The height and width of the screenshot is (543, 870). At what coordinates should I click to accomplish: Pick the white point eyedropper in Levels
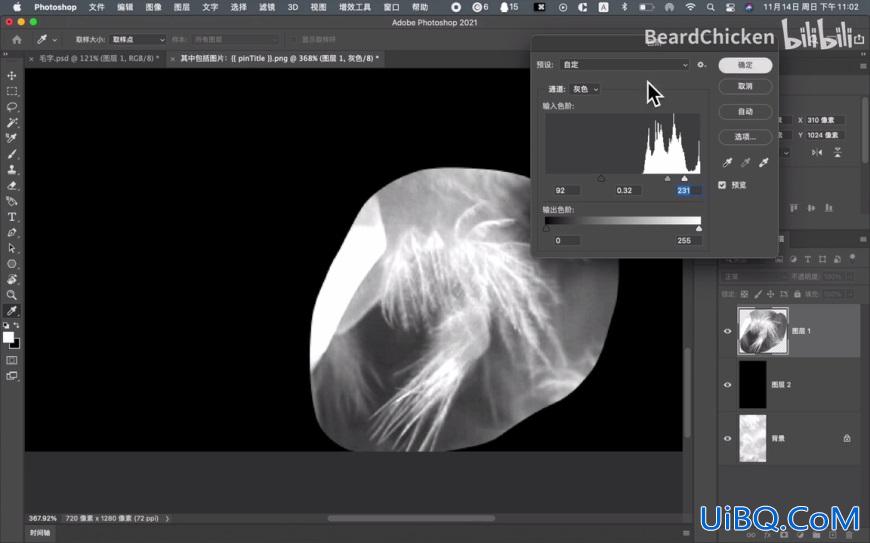pos(763,162)
